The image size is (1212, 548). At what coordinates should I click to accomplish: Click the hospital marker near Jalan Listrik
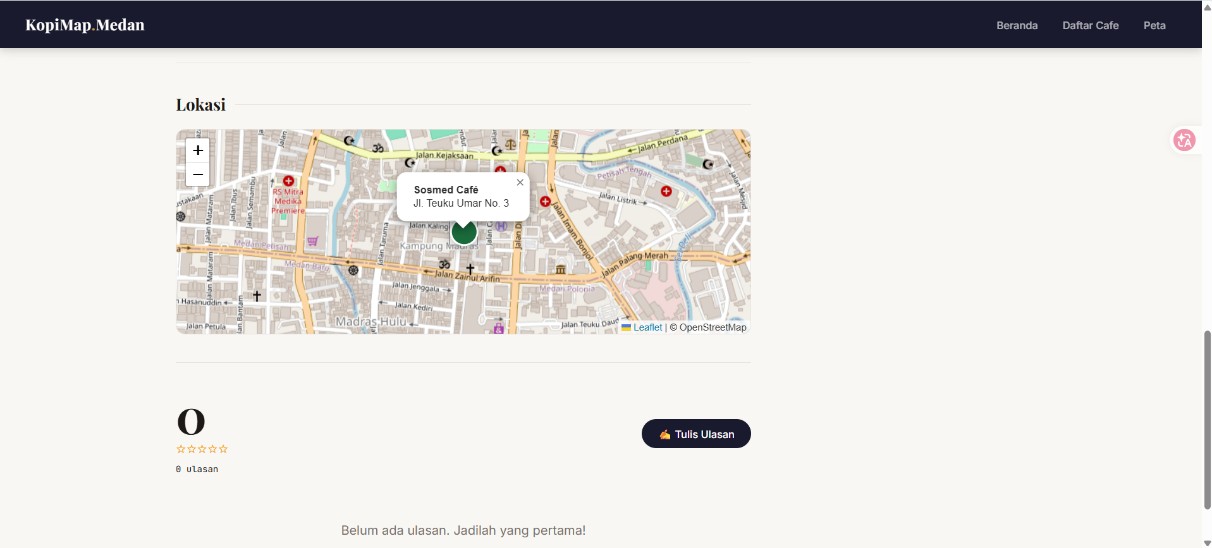(x=666, y=191)
